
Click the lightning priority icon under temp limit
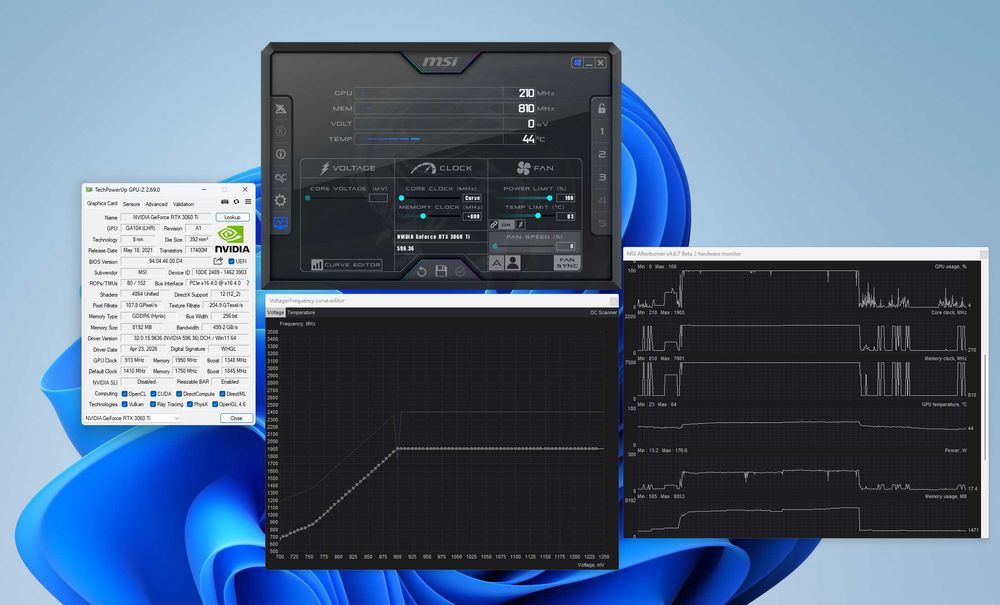click(520, 224)
